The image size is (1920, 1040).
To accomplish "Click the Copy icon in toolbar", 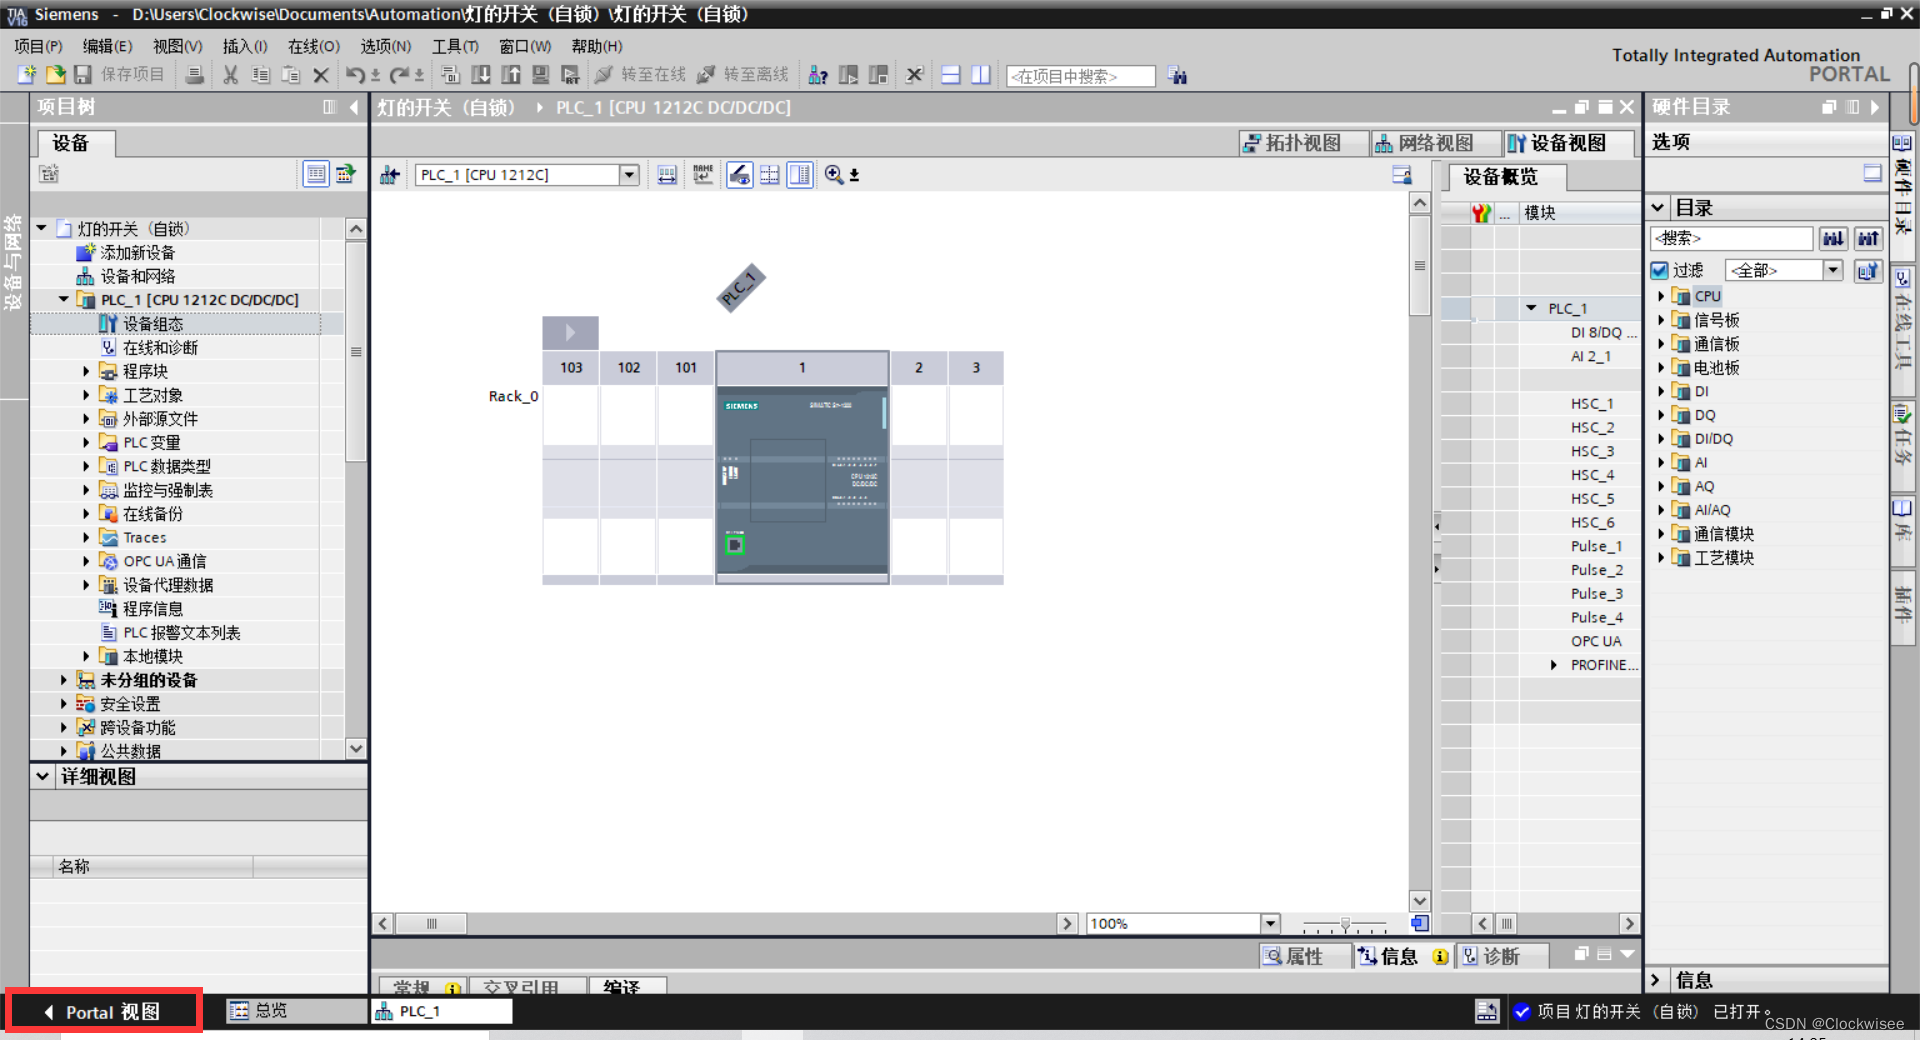I will 260,75.
